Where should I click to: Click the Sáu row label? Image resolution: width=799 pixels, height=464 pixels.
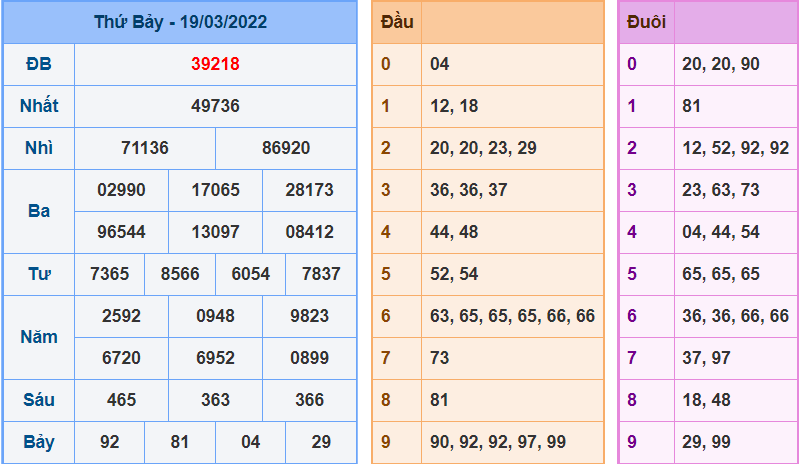click(x=39, y=400)
